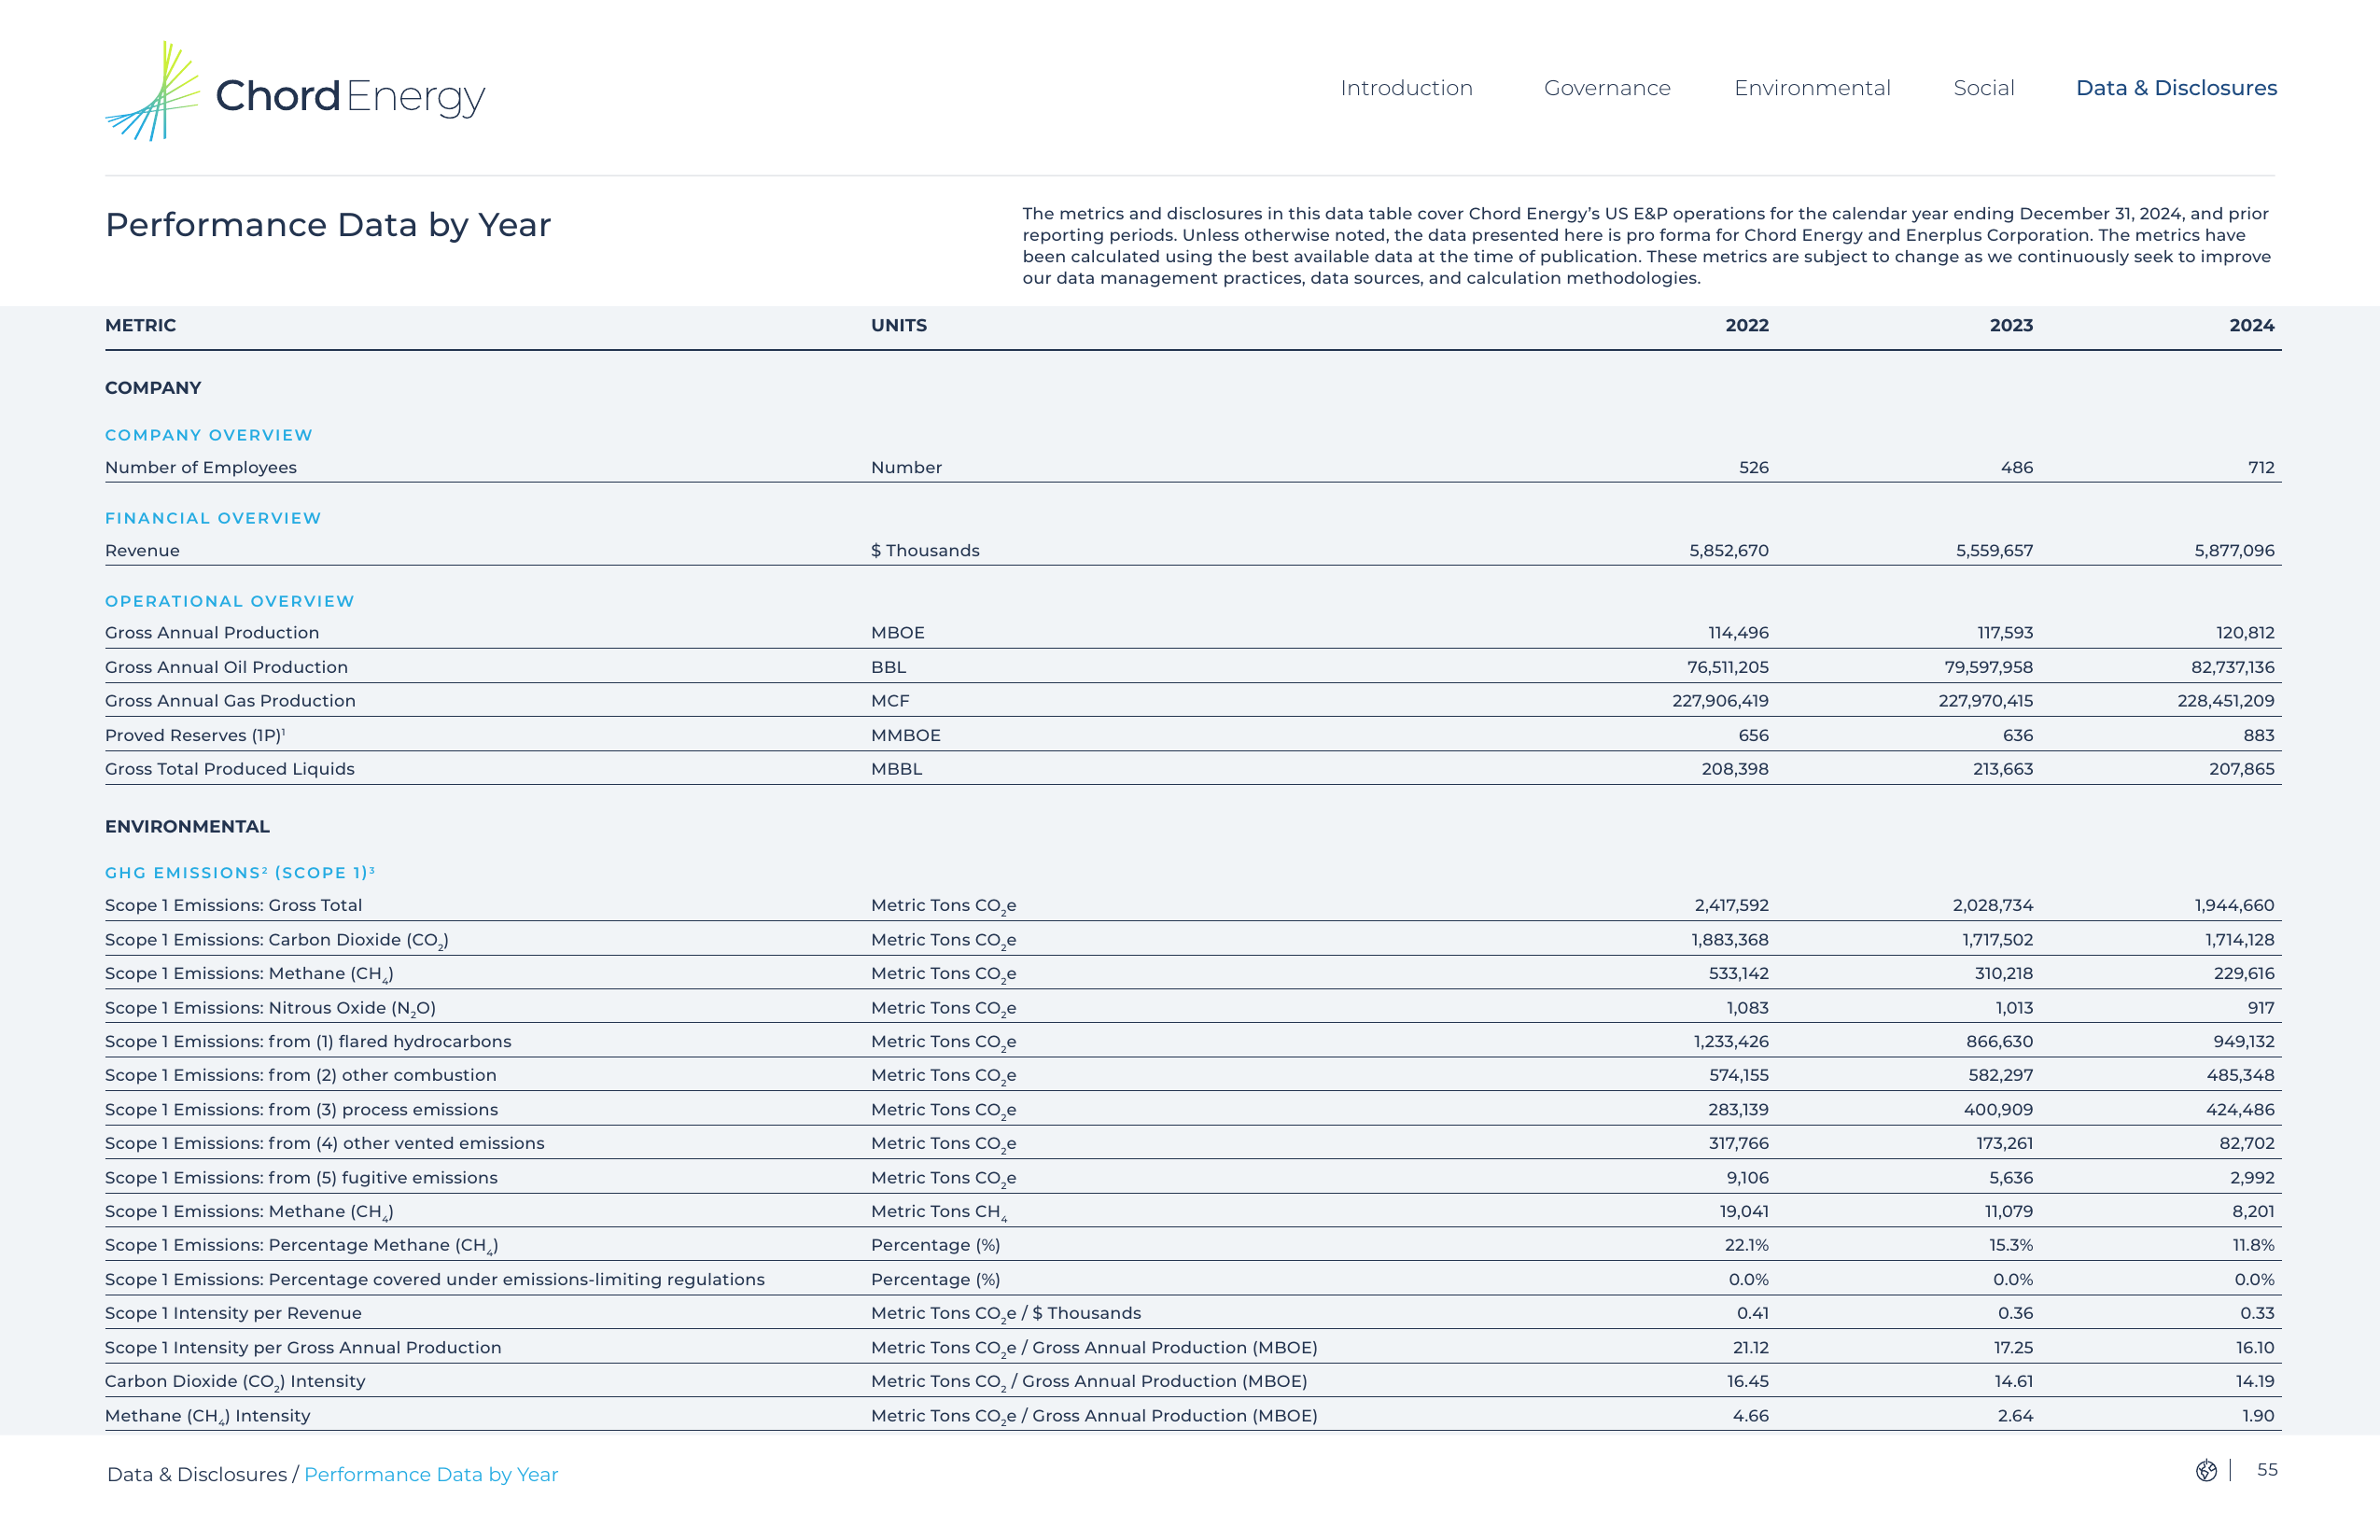
Task: Click the MMBOE units cell
Action: 906,735
